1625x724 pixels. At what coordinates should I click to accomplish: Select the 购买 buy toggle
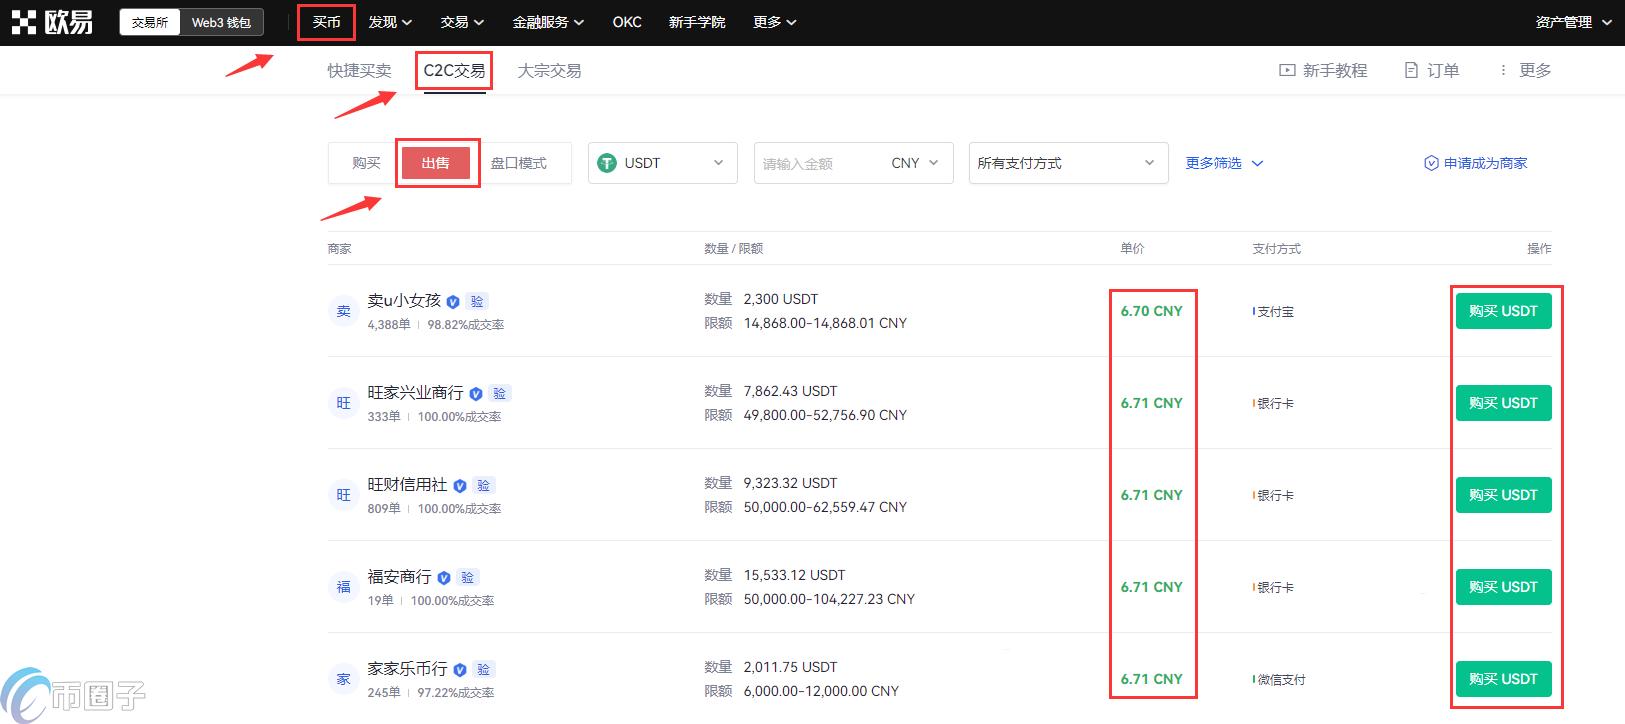[366, 163]
